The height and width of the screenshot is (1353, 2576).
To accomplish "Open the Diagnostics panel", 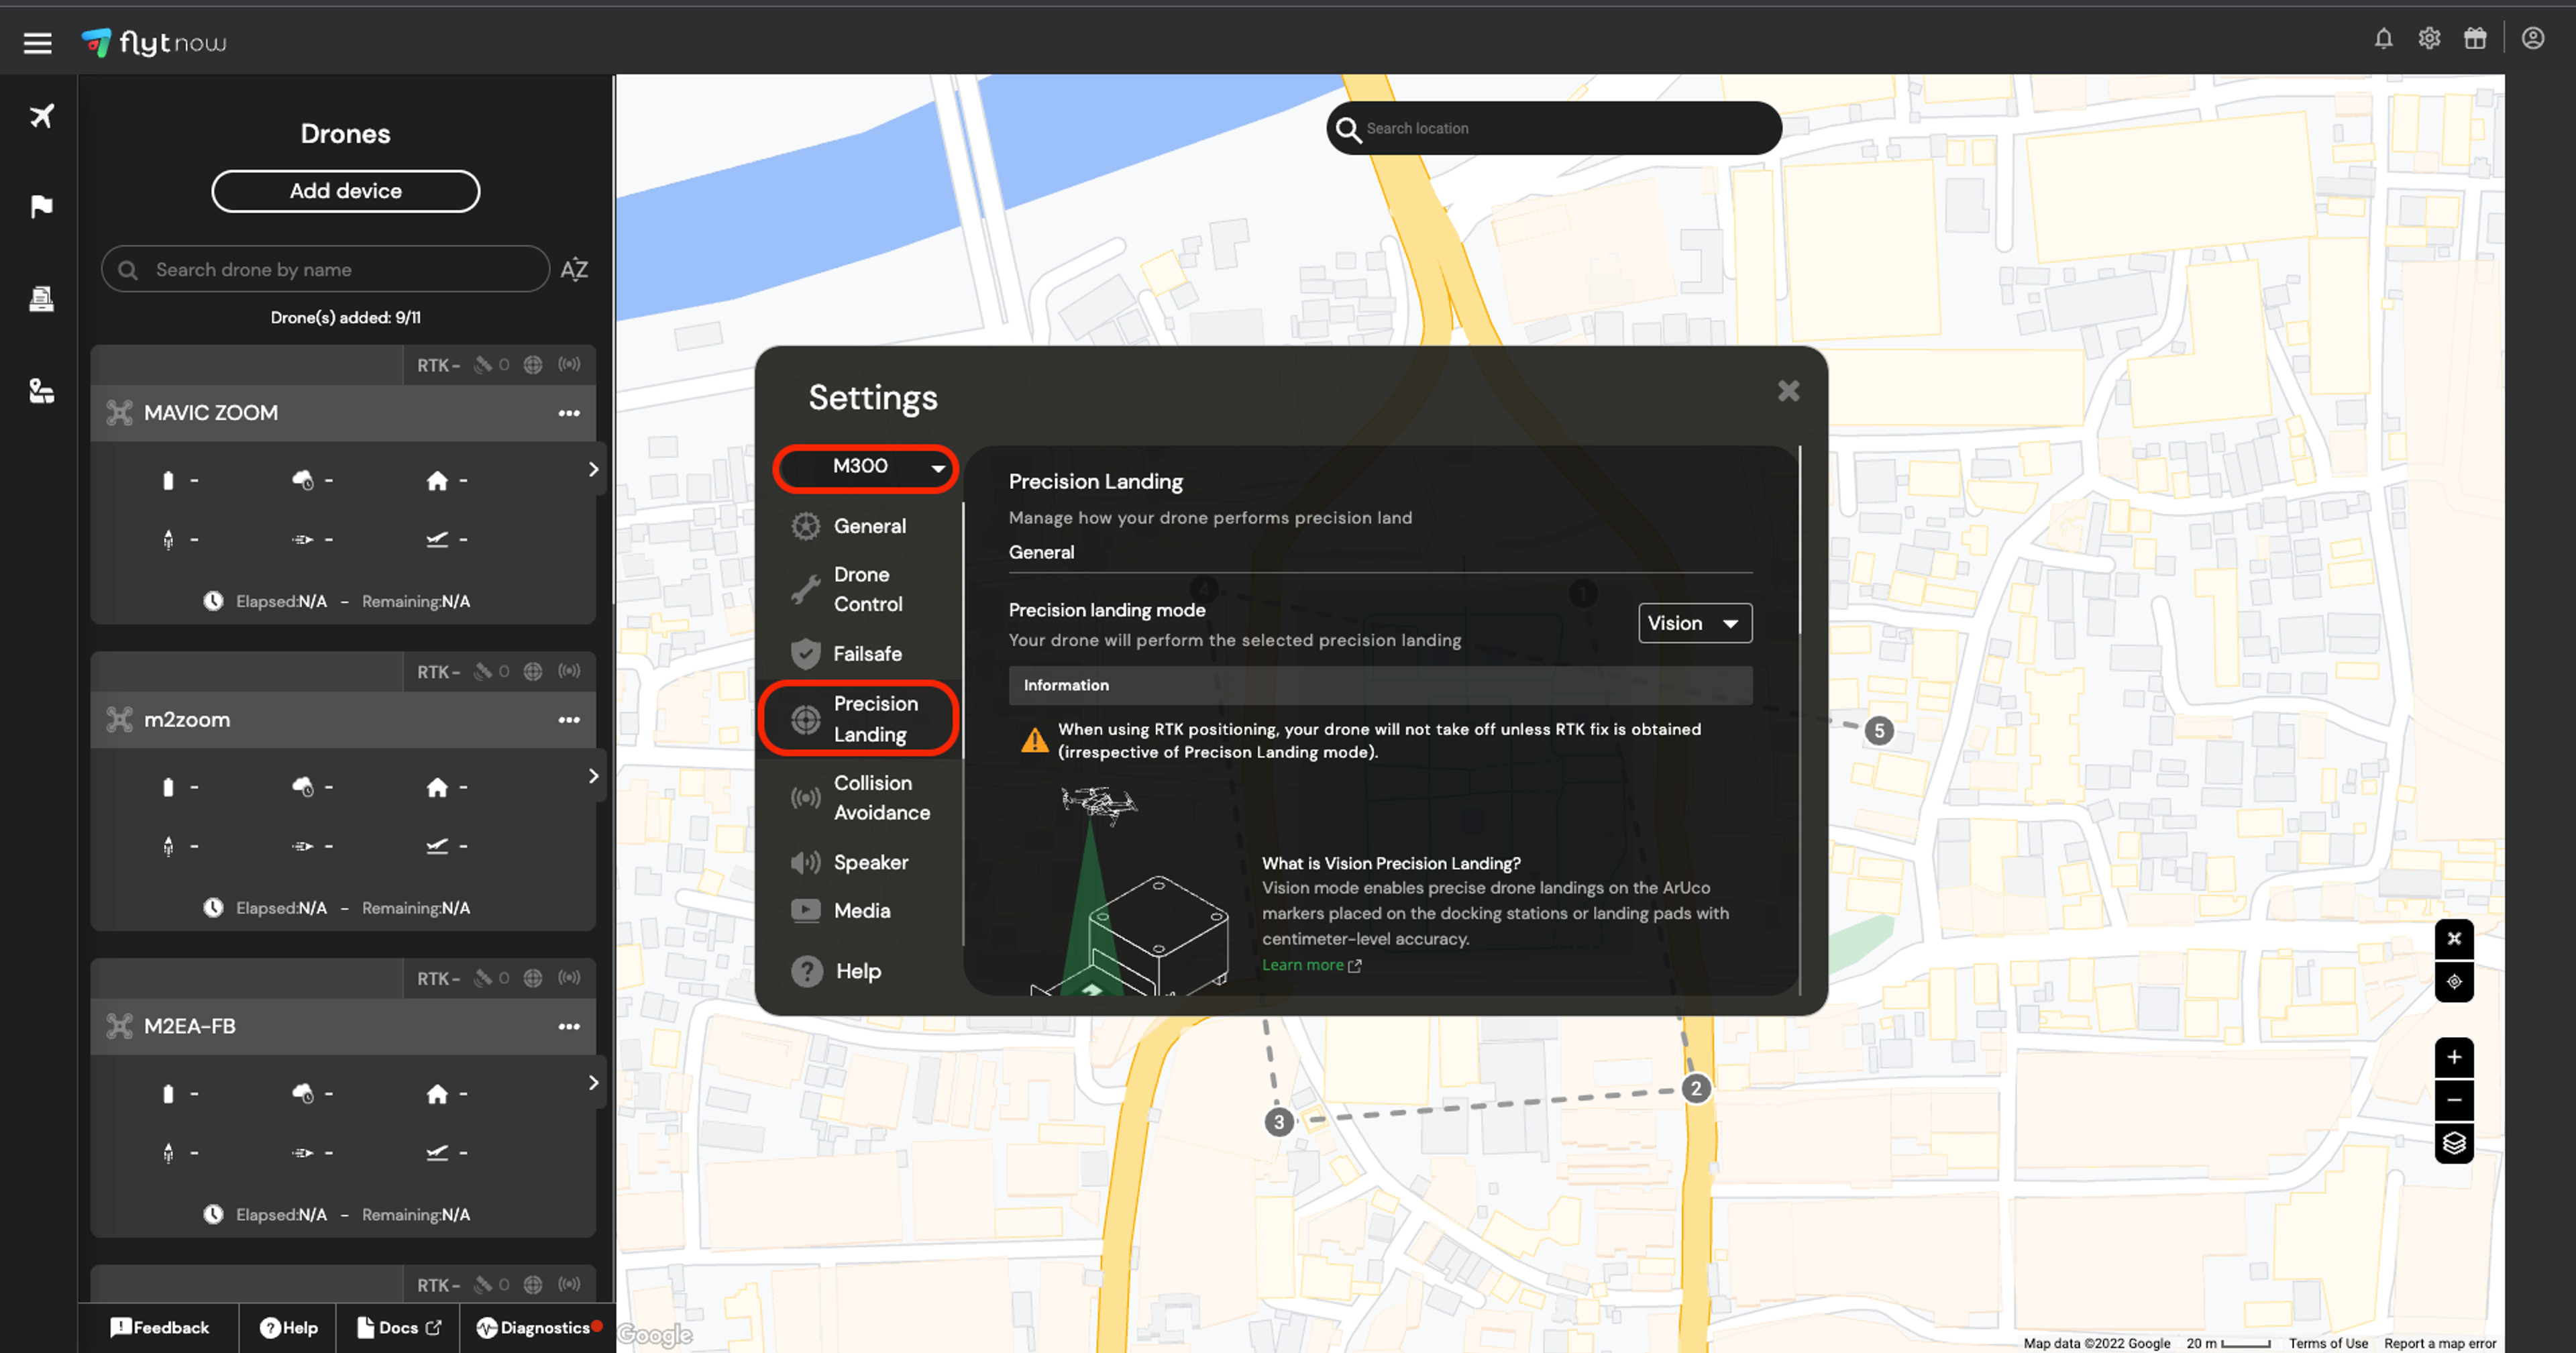I will tap(539, 1328).
